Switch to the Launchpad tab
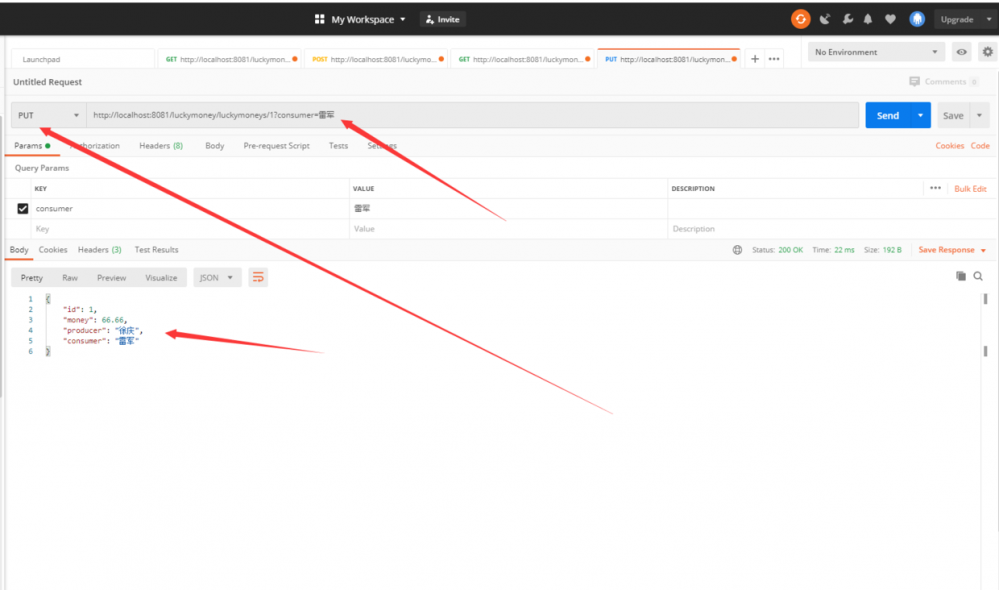Viewport: 999px width, 590px height. coord(83,59)
